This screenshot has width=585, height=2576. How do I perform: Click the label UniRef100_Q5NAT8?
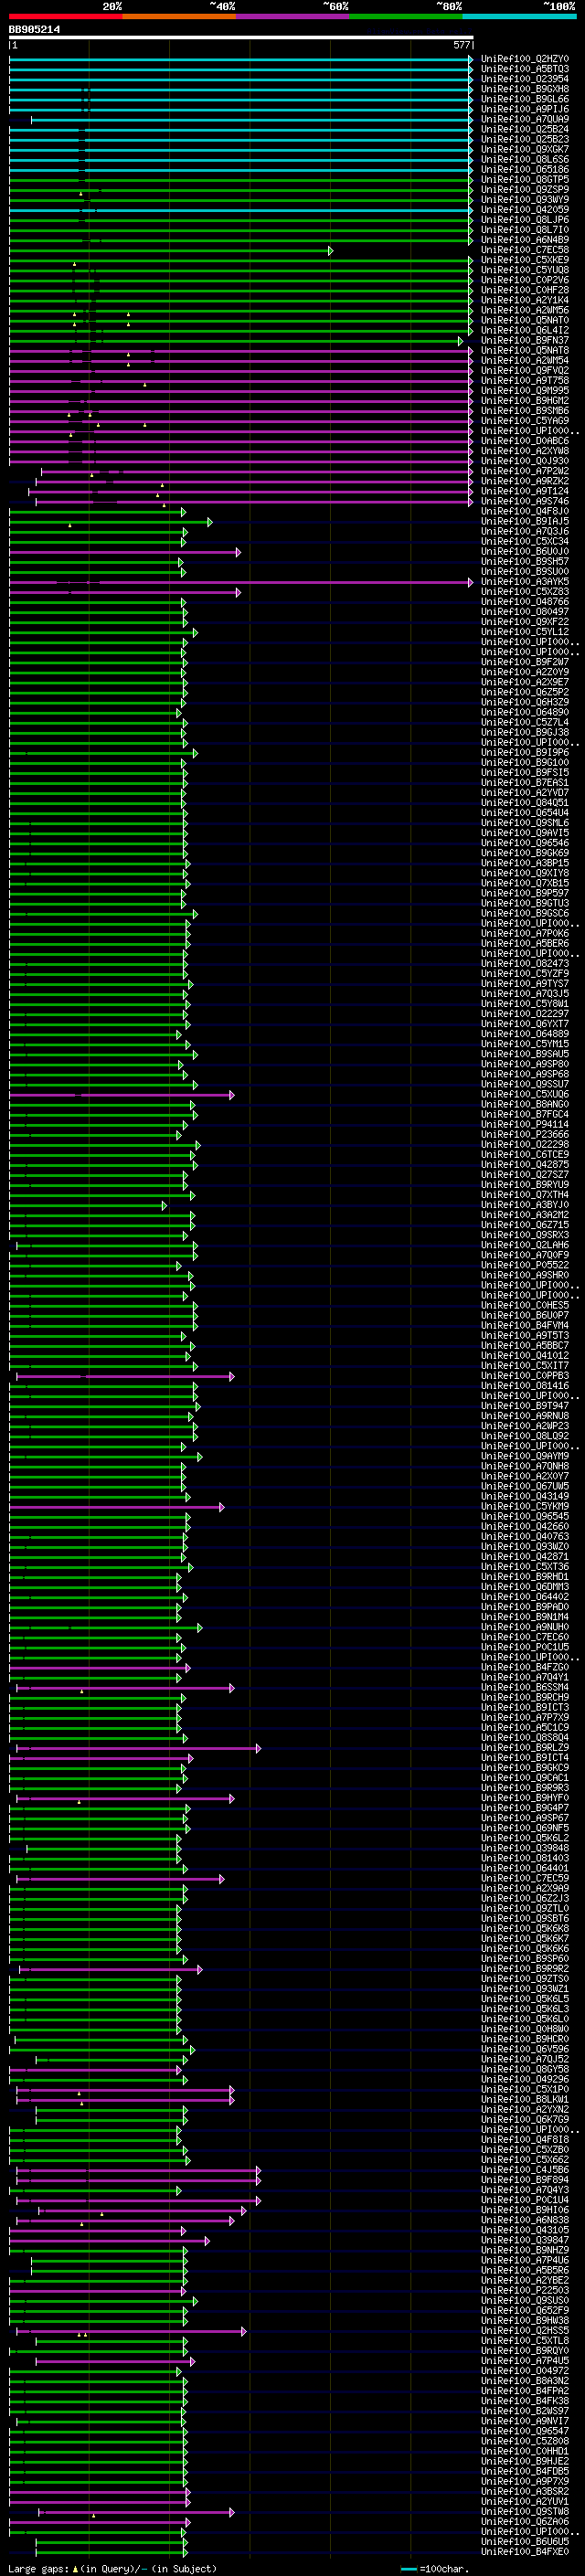click(525, 351)
